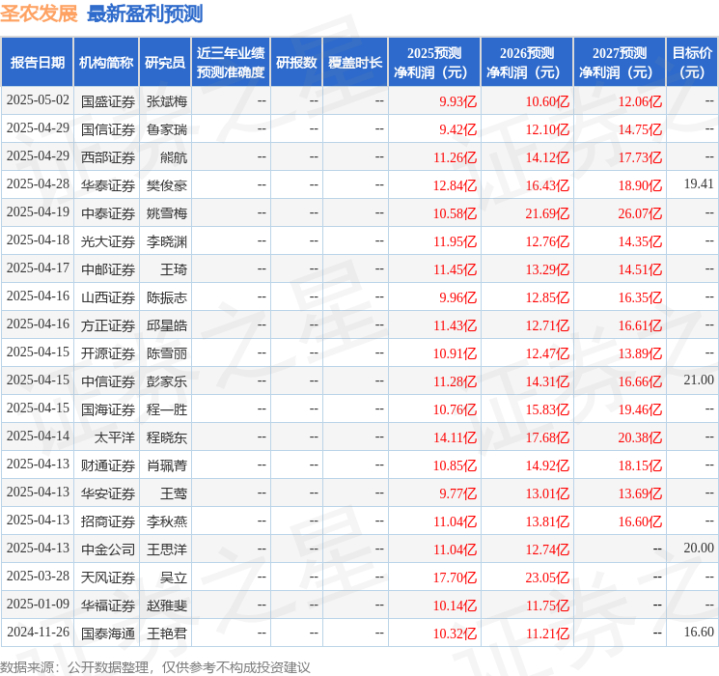Click 西部证券 institution name

coord(108,157)
